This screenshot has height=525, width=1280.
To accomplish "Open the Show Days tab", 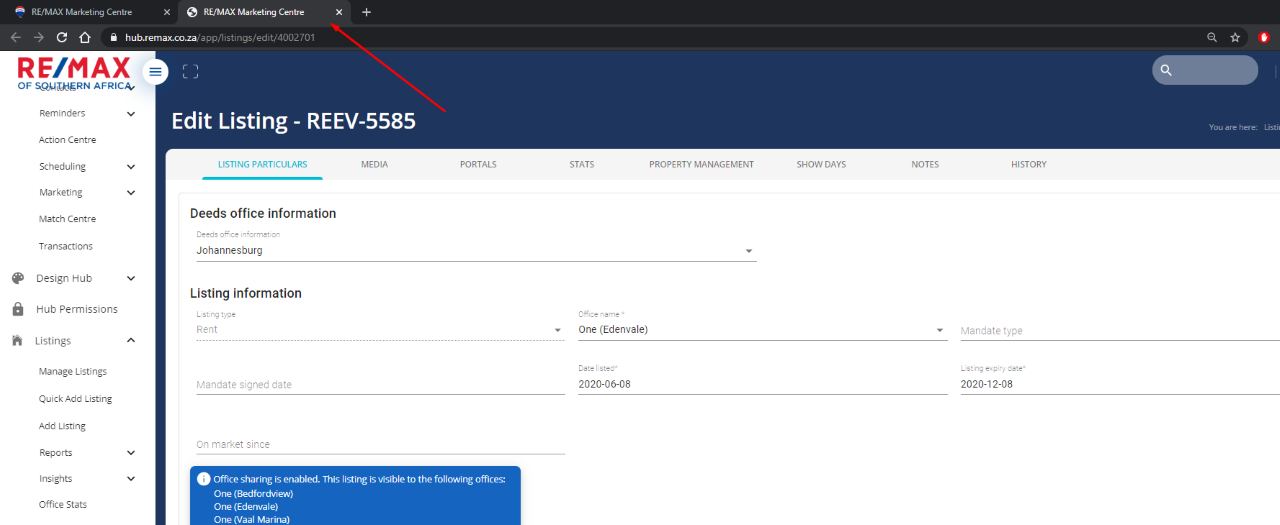I will (821, 164).
